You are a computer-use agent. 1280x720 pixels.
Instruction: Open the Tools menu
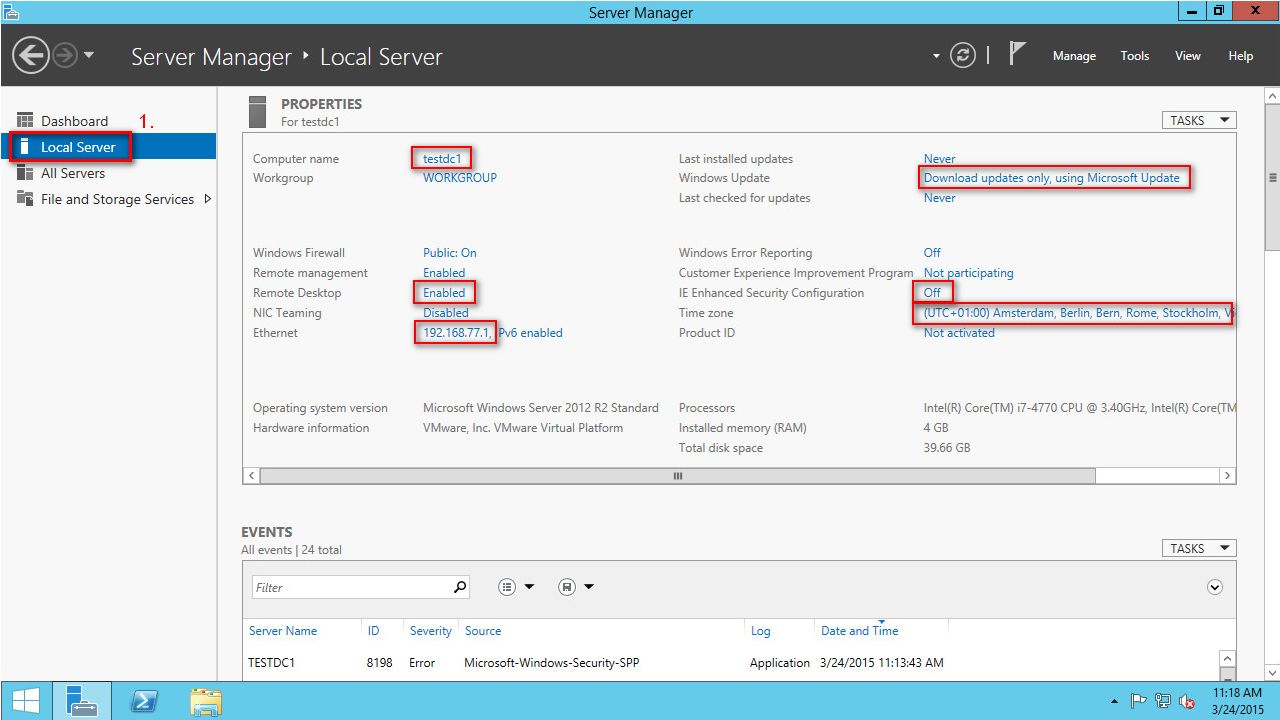(1135, 56)
